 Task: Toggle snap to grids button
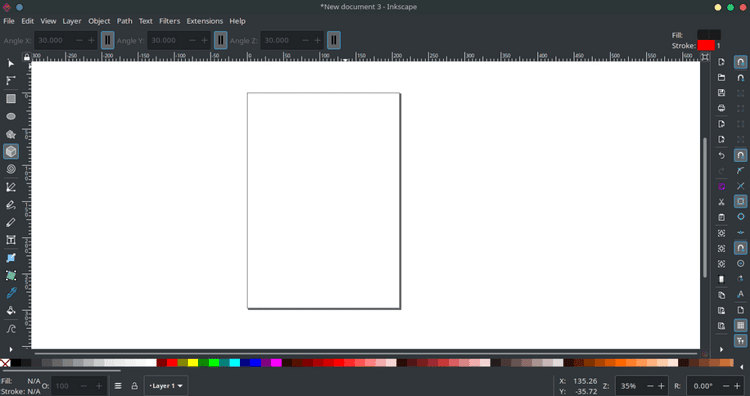tap(740, 325)
